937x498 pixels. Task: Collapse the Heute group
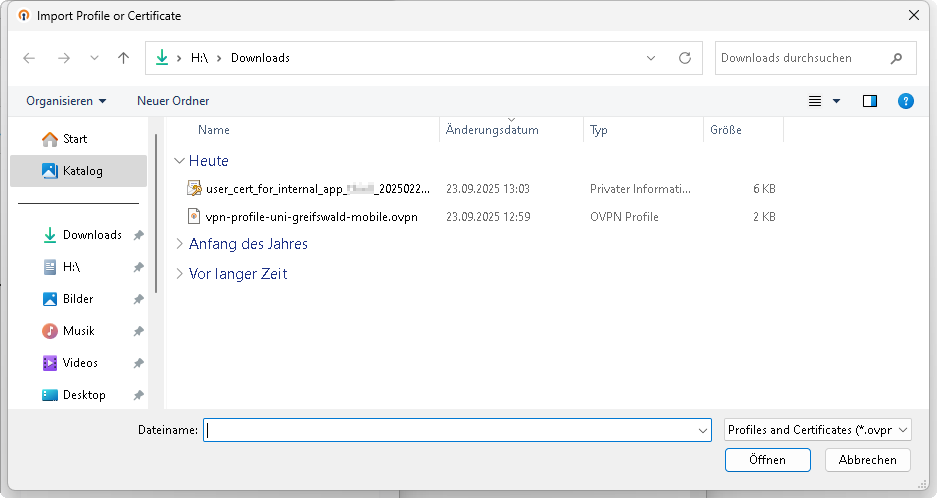coord(180,161)
